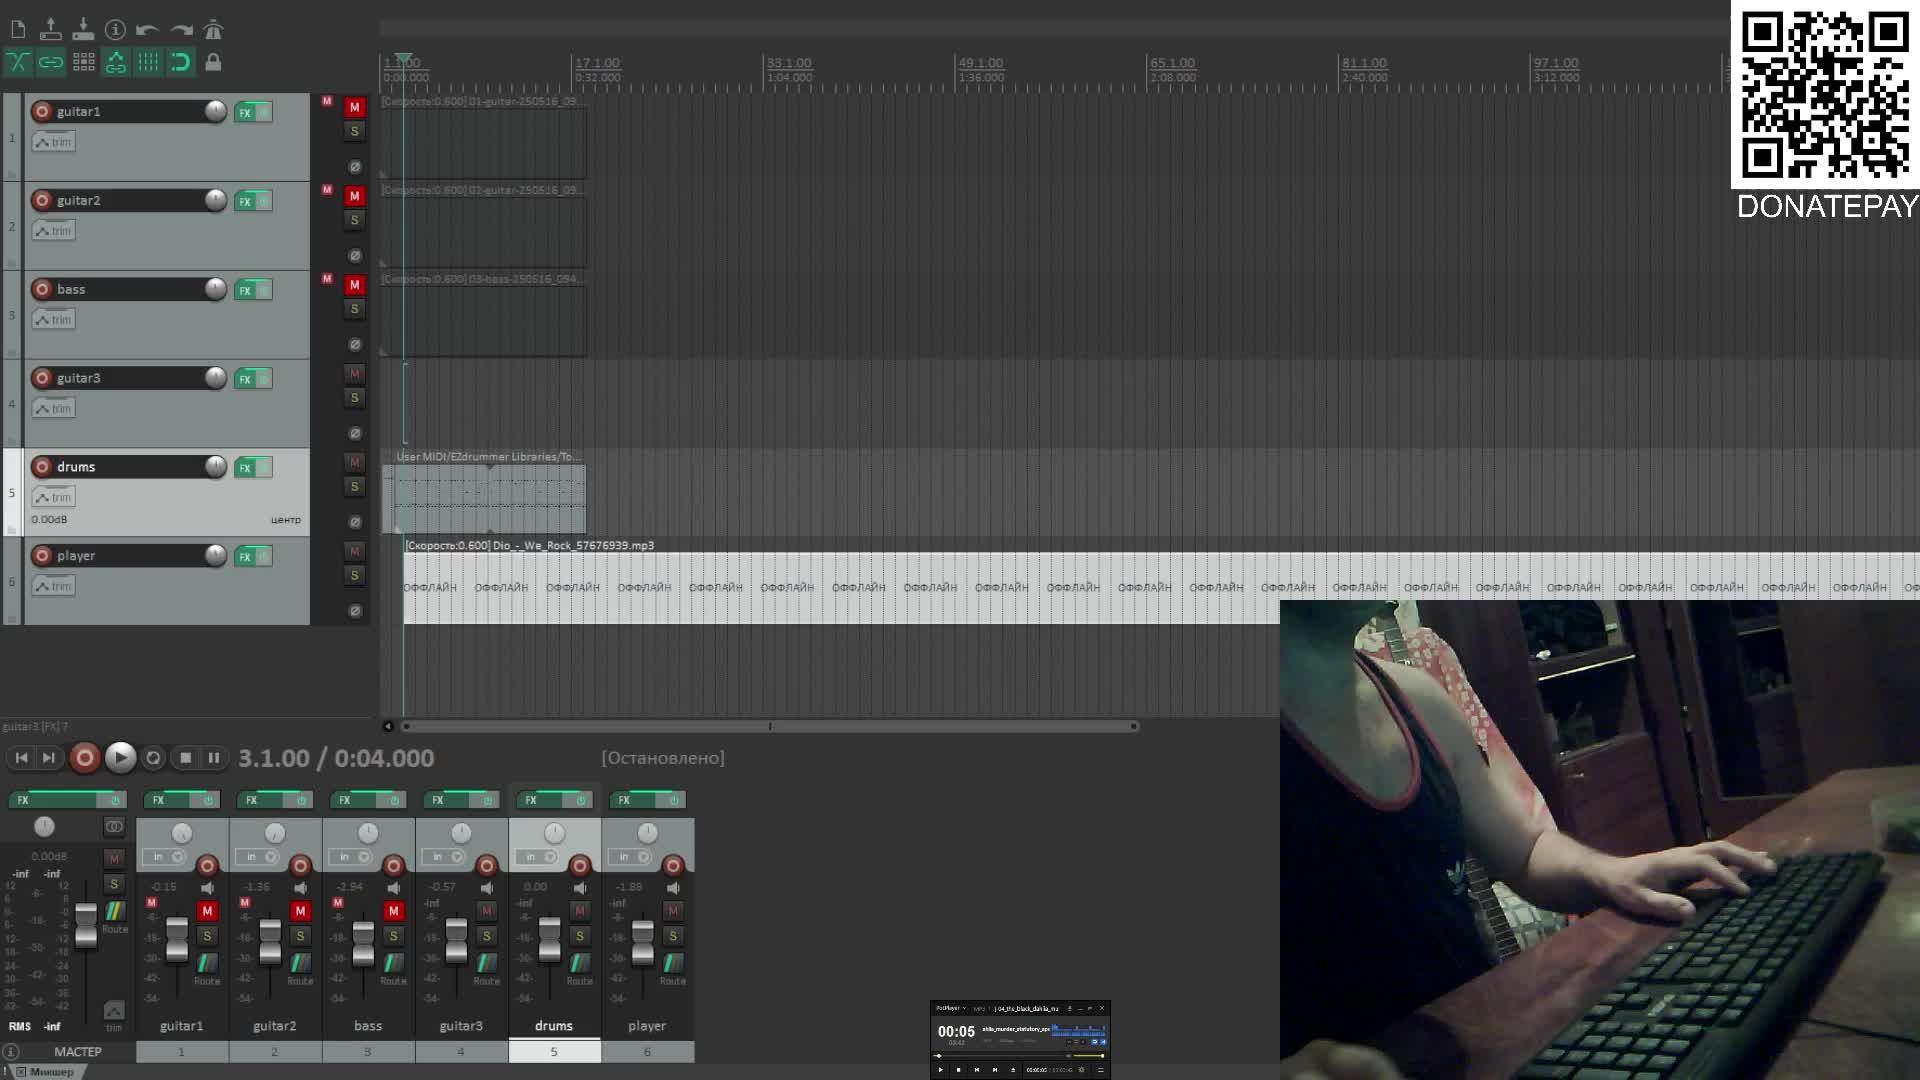Image resolution: width=1920 pixels, height=1080 pixels.
Task: Arm the drums track for recording
Action: pos(42,467)
